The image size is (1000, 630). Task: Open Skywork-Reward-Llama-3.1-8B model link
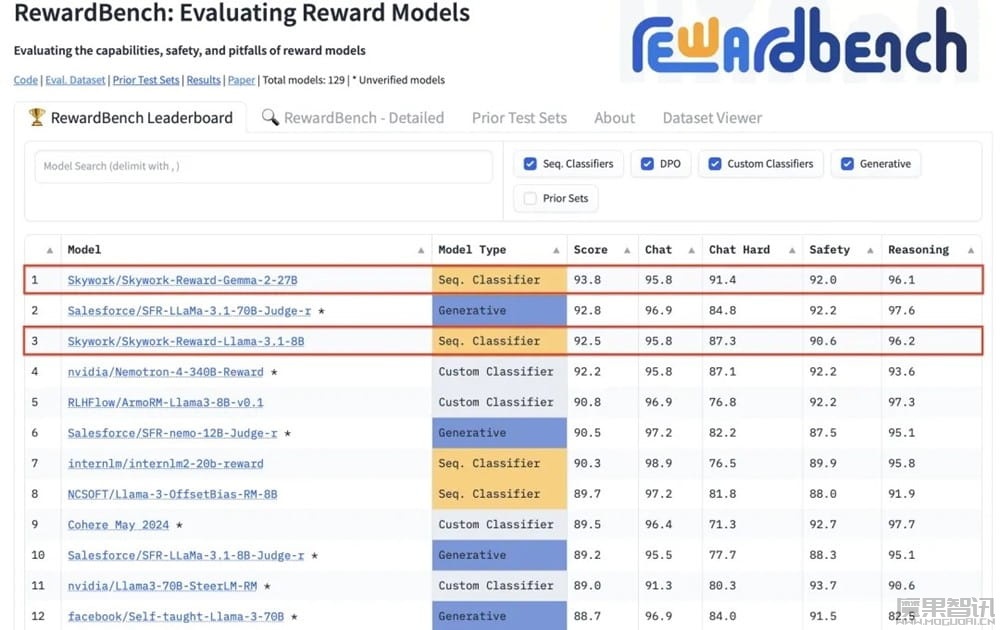point(186,341)
